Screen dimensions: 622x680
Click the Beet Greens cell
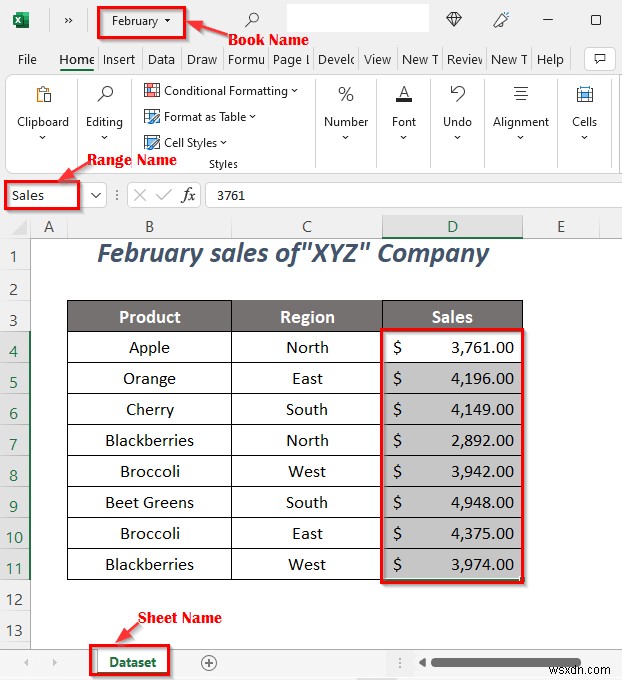149,502
